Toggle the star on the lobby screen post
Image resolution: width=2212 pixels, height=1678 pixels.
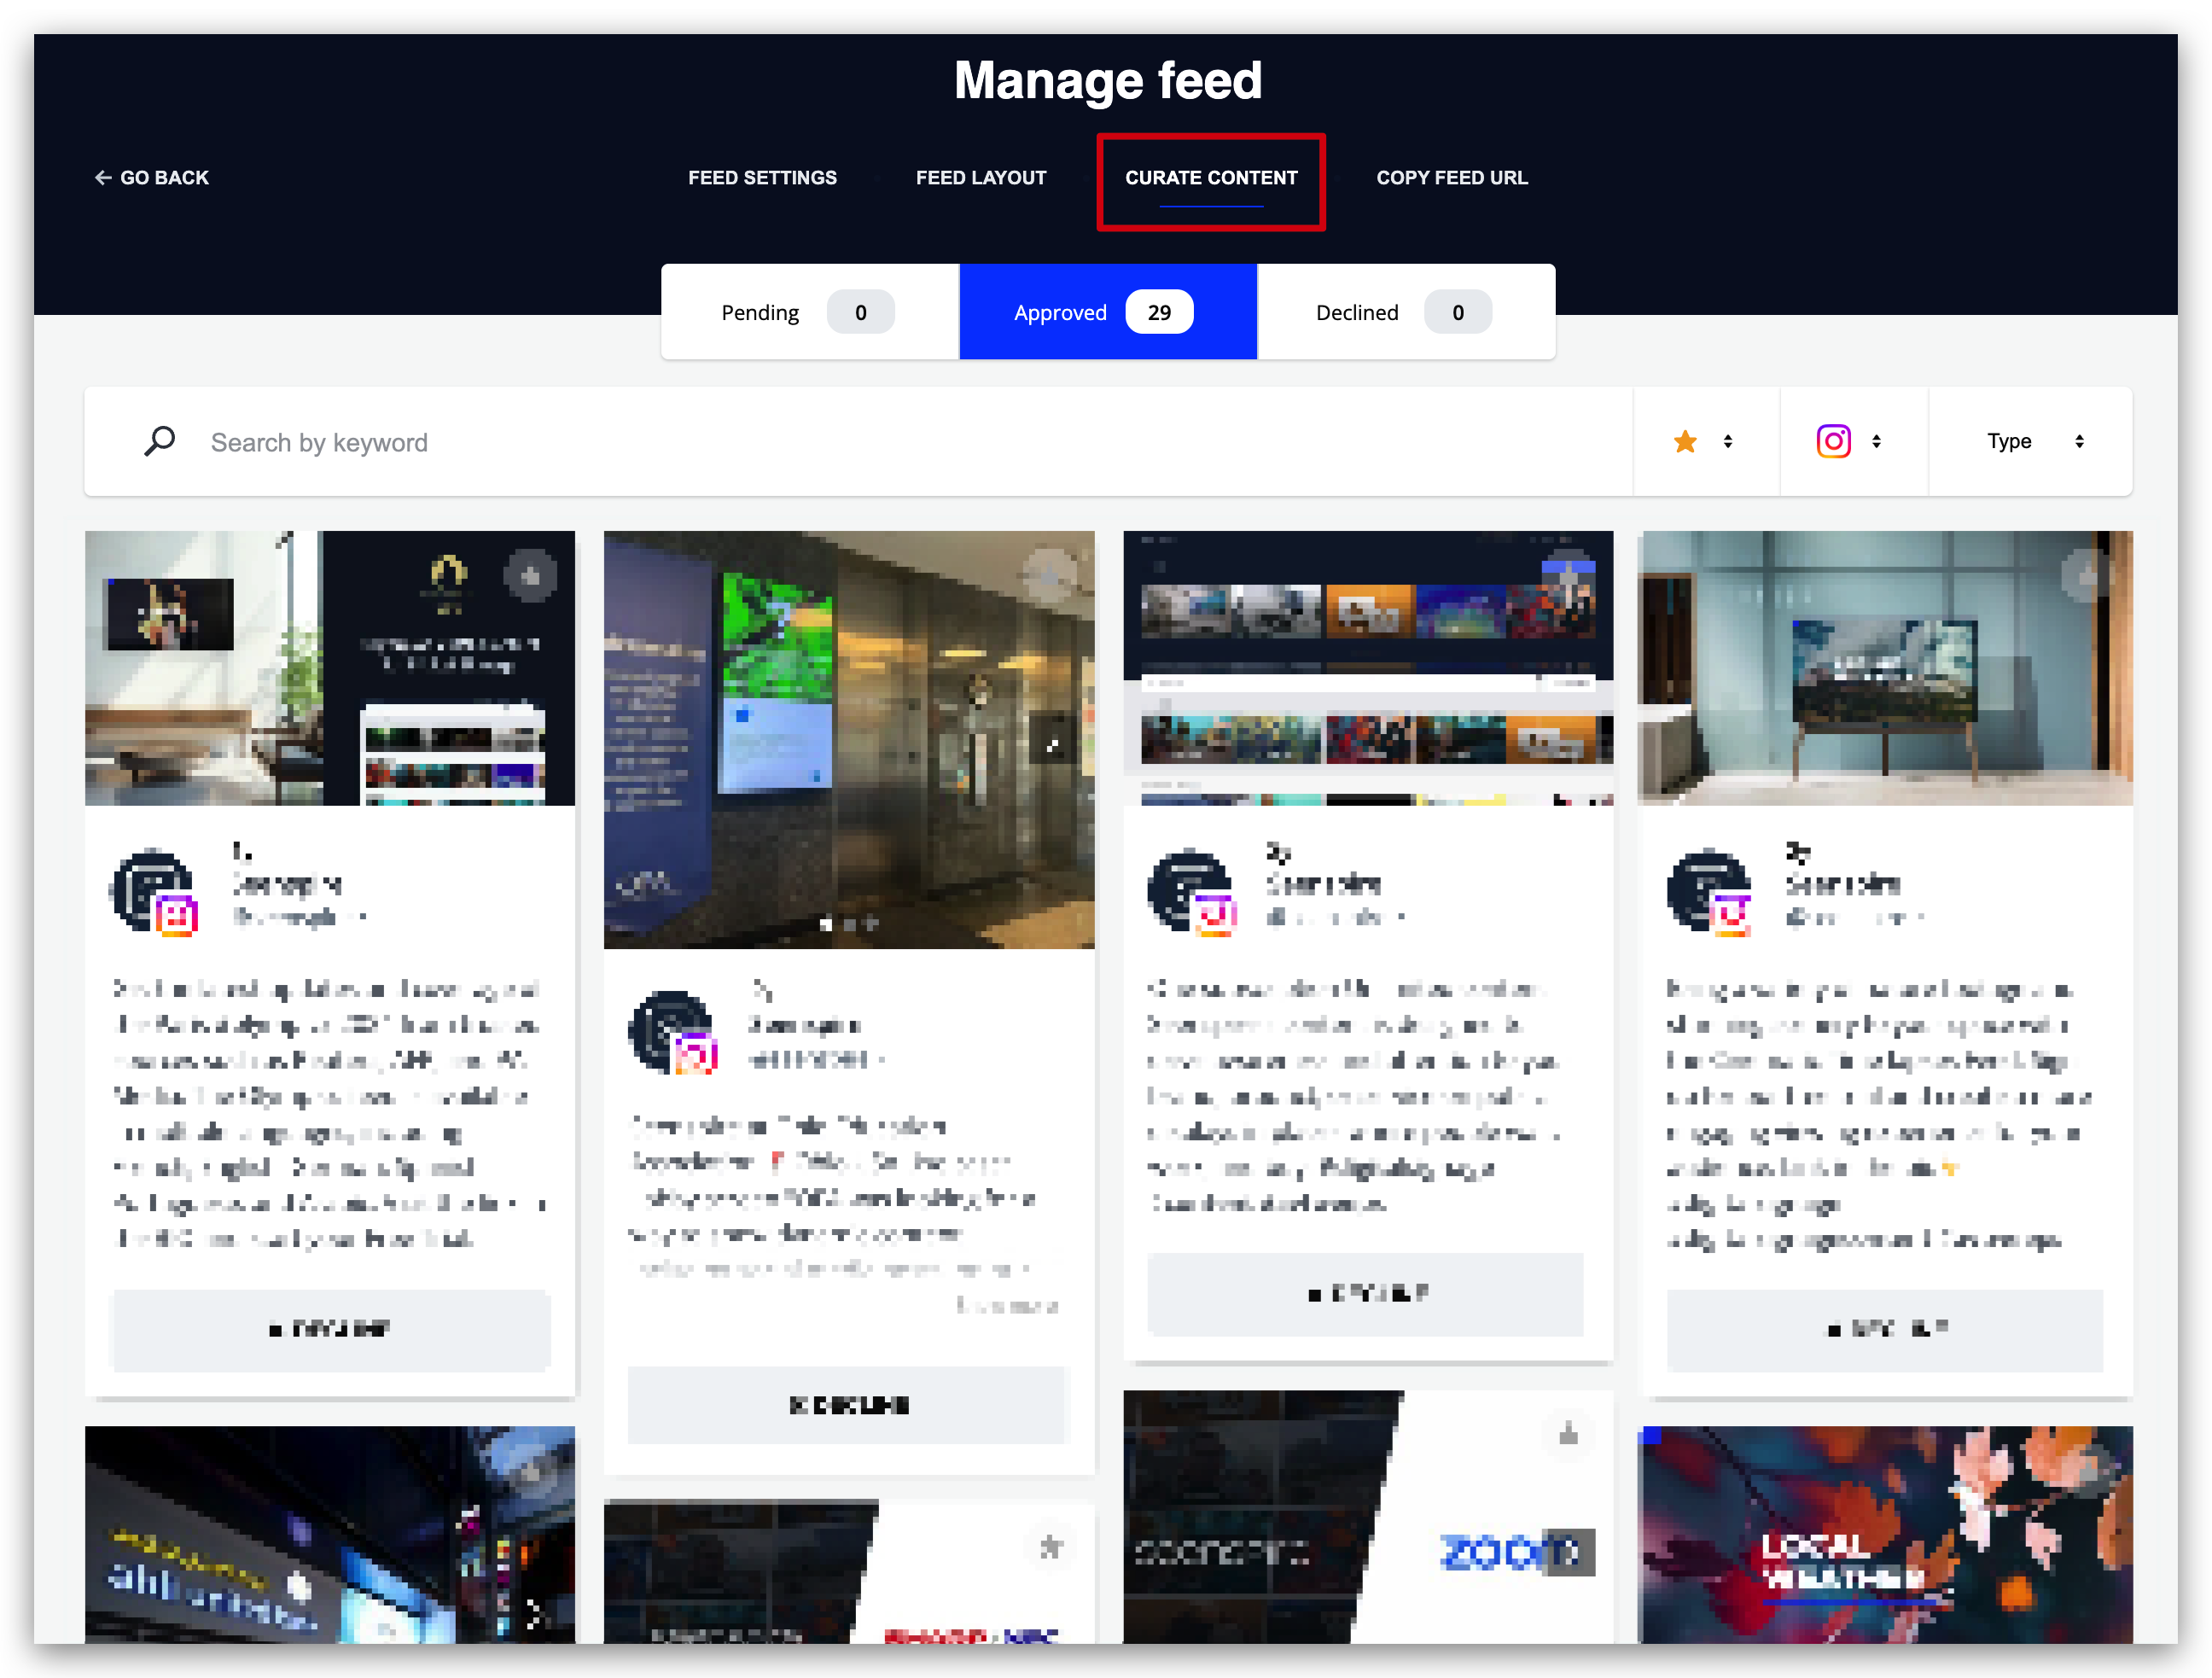(x=1049, y=576)
